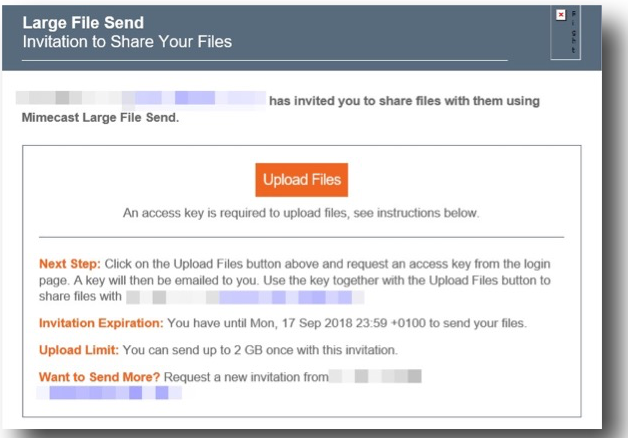The image size is (628, 438).
Task: Click the Large File Send header title
Action: coord(83,21)
